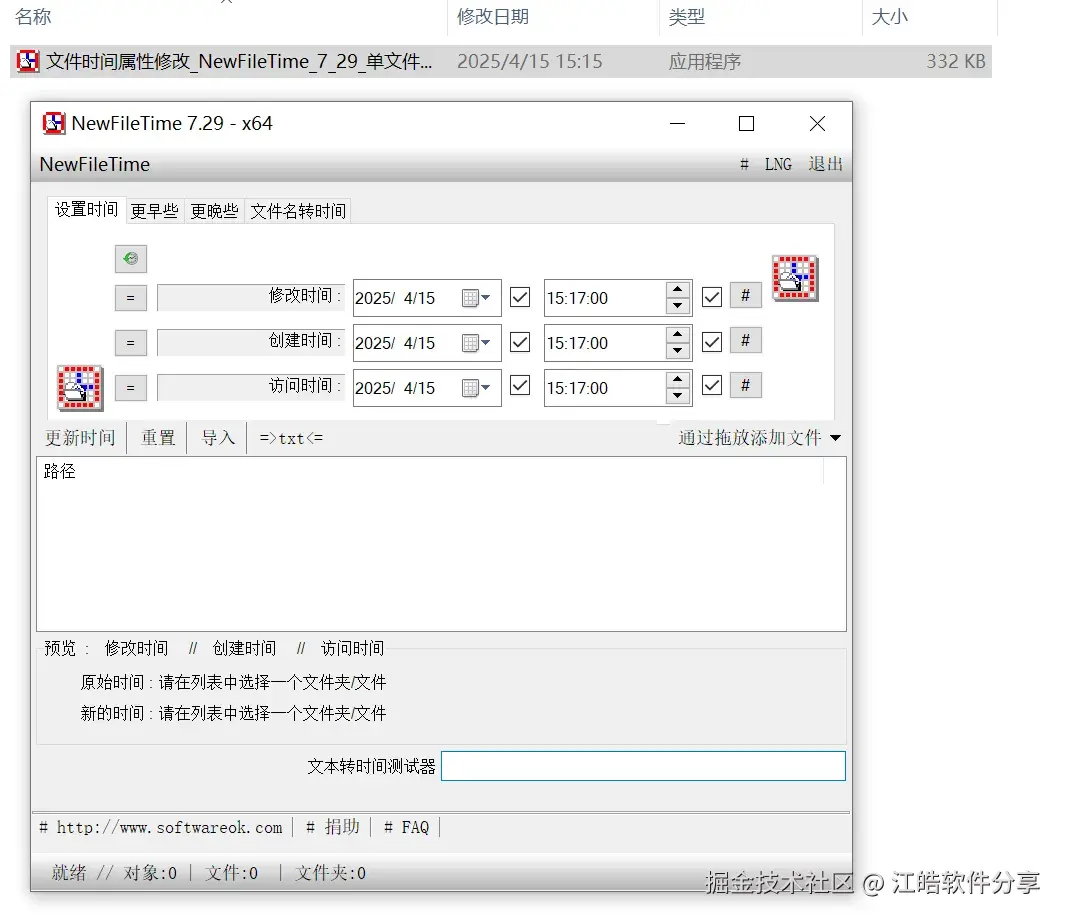Click the 文本转时间测试器 input field
This screenshot has width=1065, height=921.
pos(643,766)
